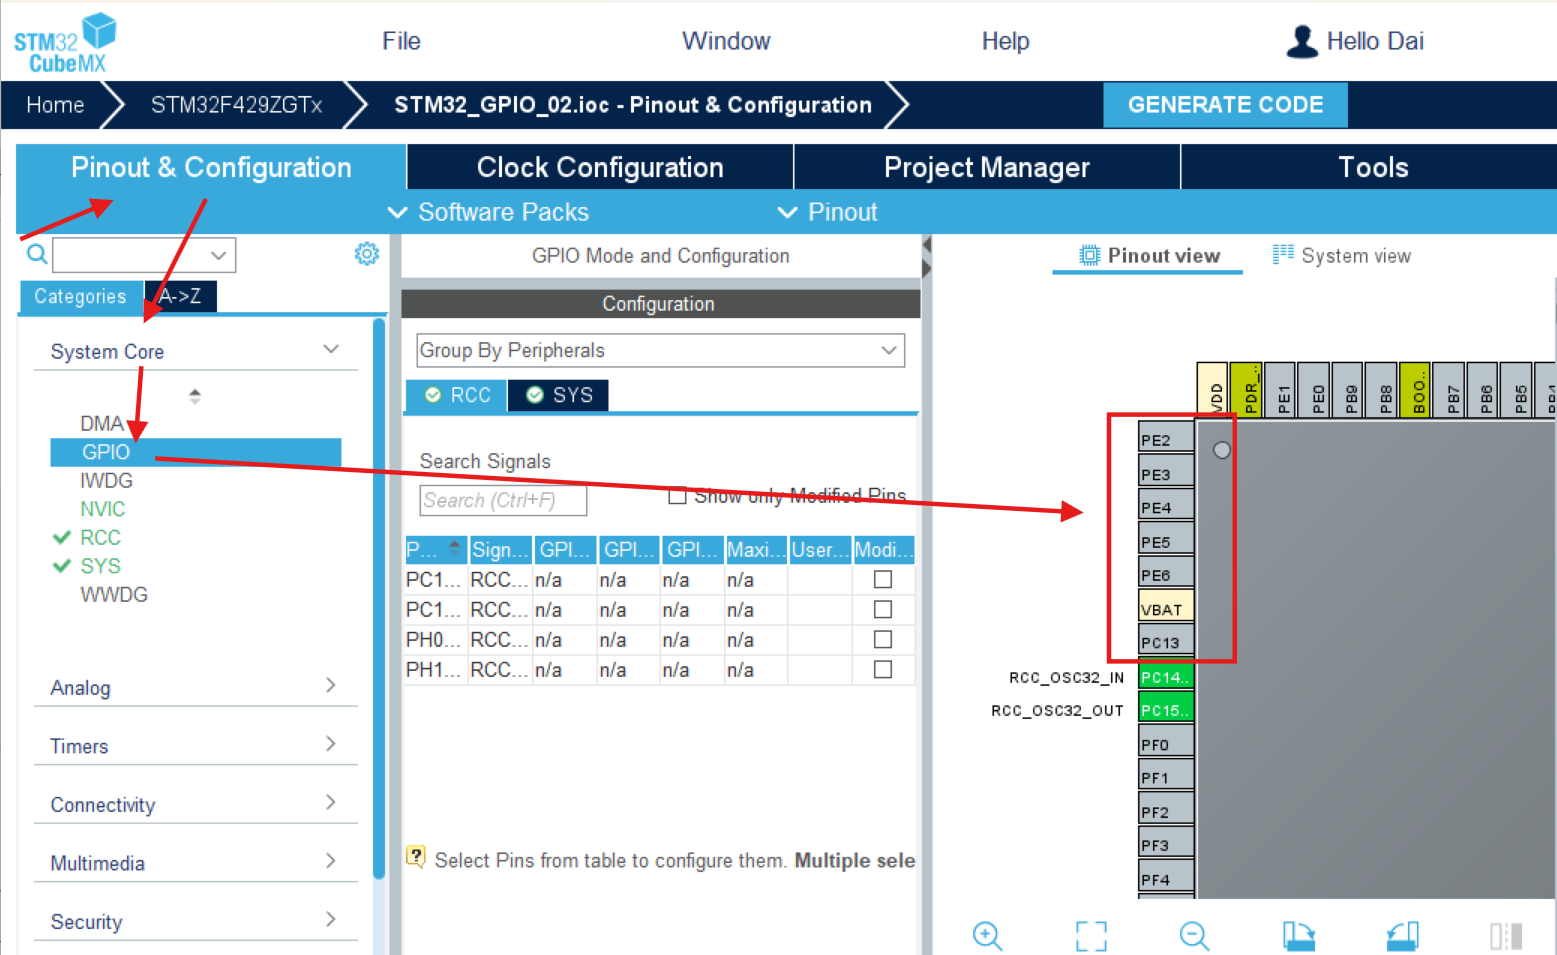
Task: Click the zoom in icon under the pinout view
Action: 987,936
